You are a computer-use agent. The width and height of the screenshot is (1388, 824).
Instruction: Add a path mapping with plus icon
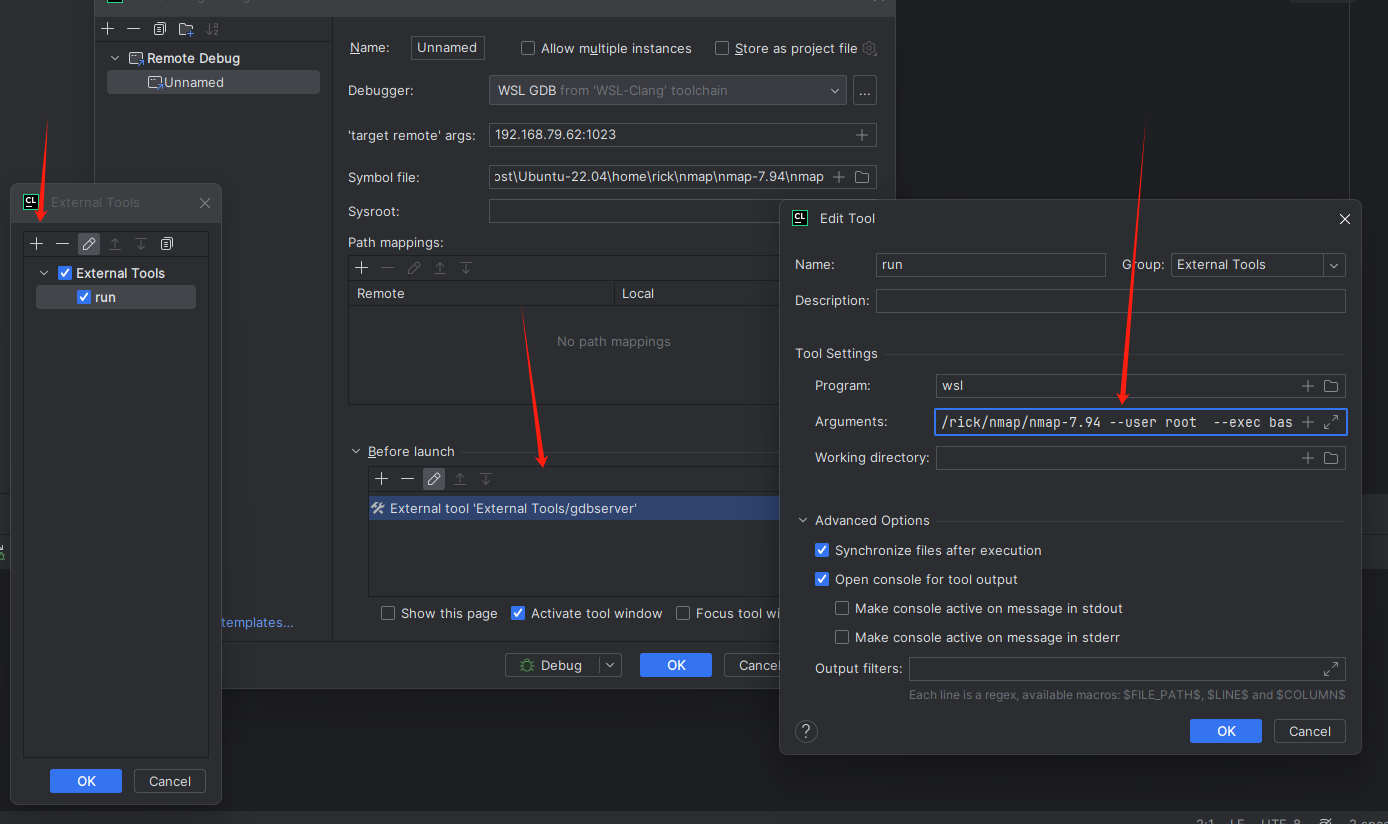(362, 268)
